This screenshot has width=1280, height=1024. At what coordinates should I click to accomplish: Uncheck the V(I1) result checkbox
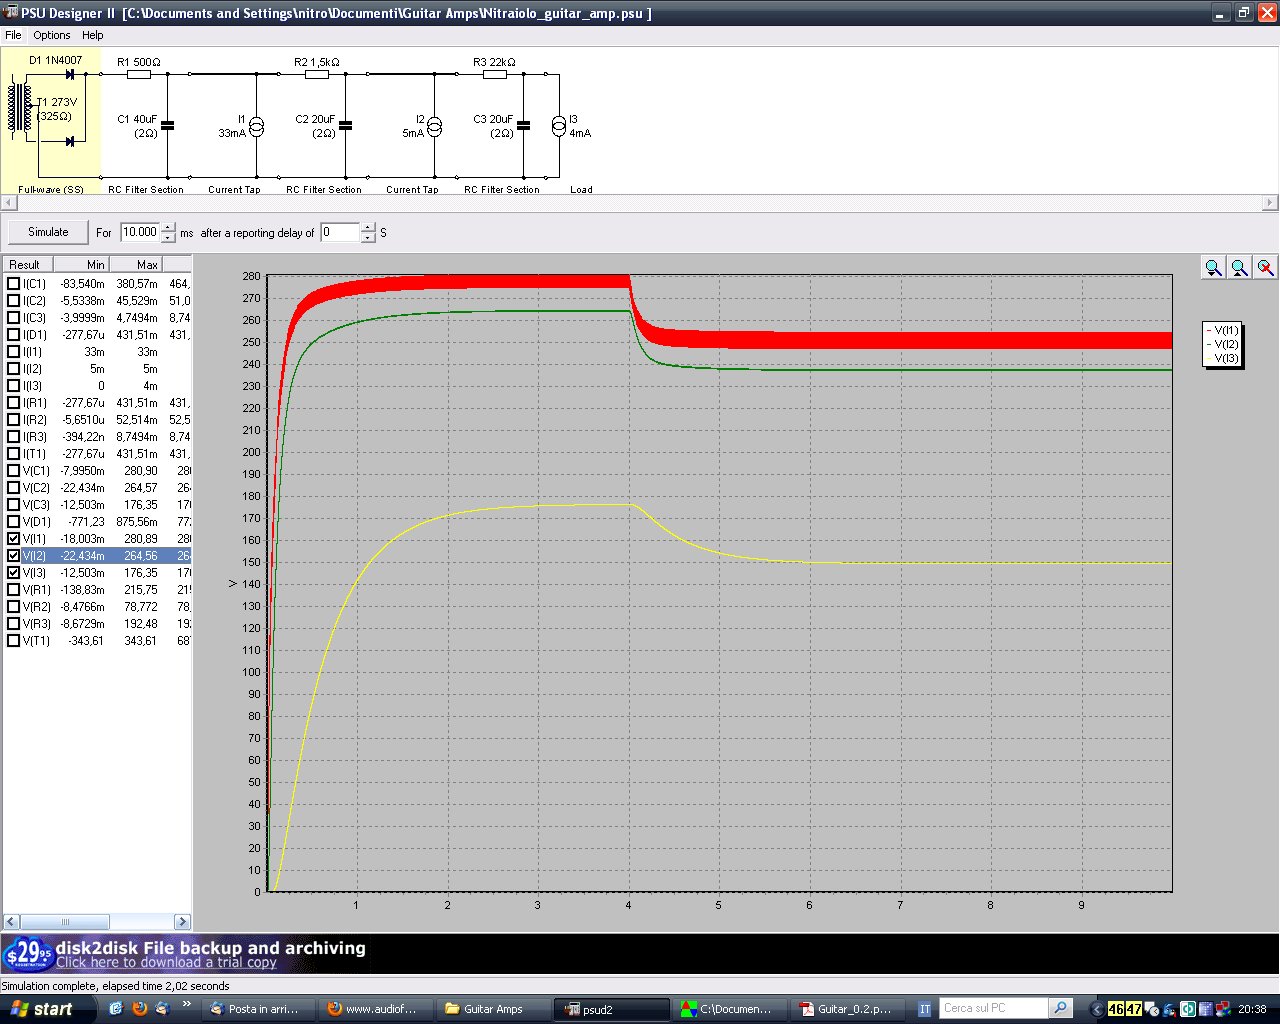(13, 539)
